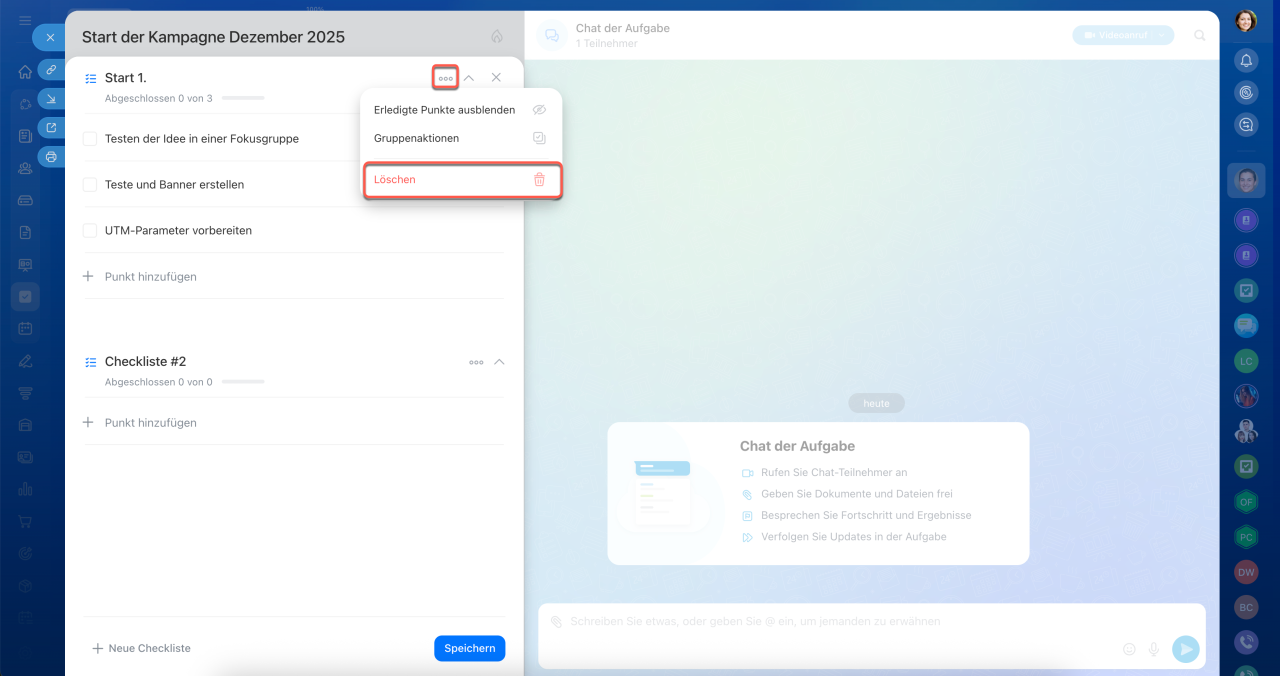Click the spiral copilot icon in right bar
The image size is (1280, 676).
[x=1246, y=92]
